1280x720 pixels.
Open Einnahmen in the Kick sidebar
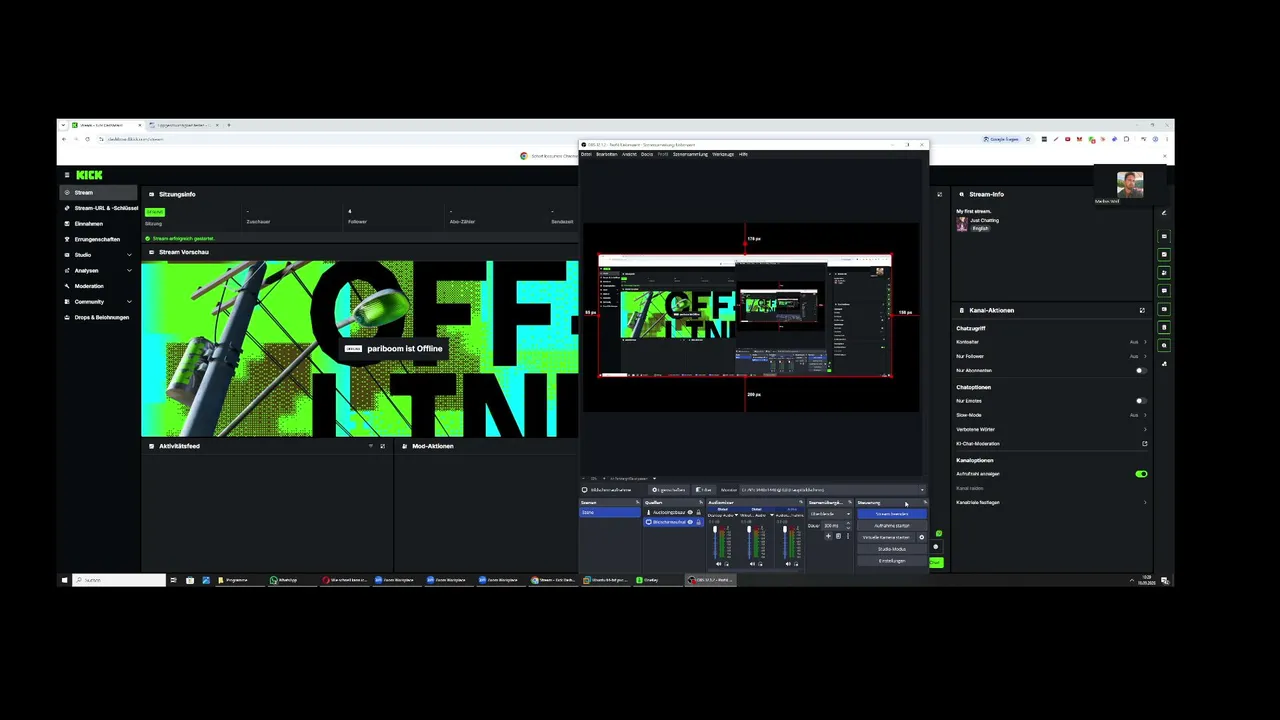98,224
